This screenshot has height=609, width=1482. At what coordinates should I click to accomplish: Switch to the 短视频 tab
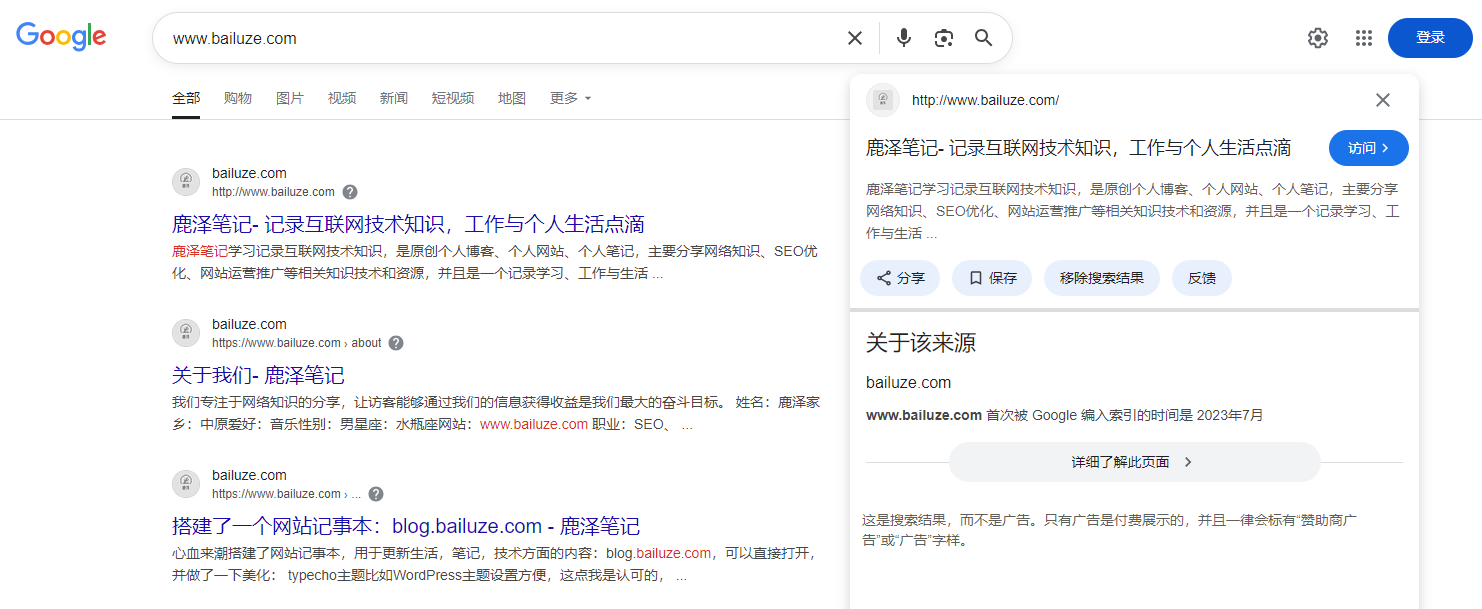(453, 98)
